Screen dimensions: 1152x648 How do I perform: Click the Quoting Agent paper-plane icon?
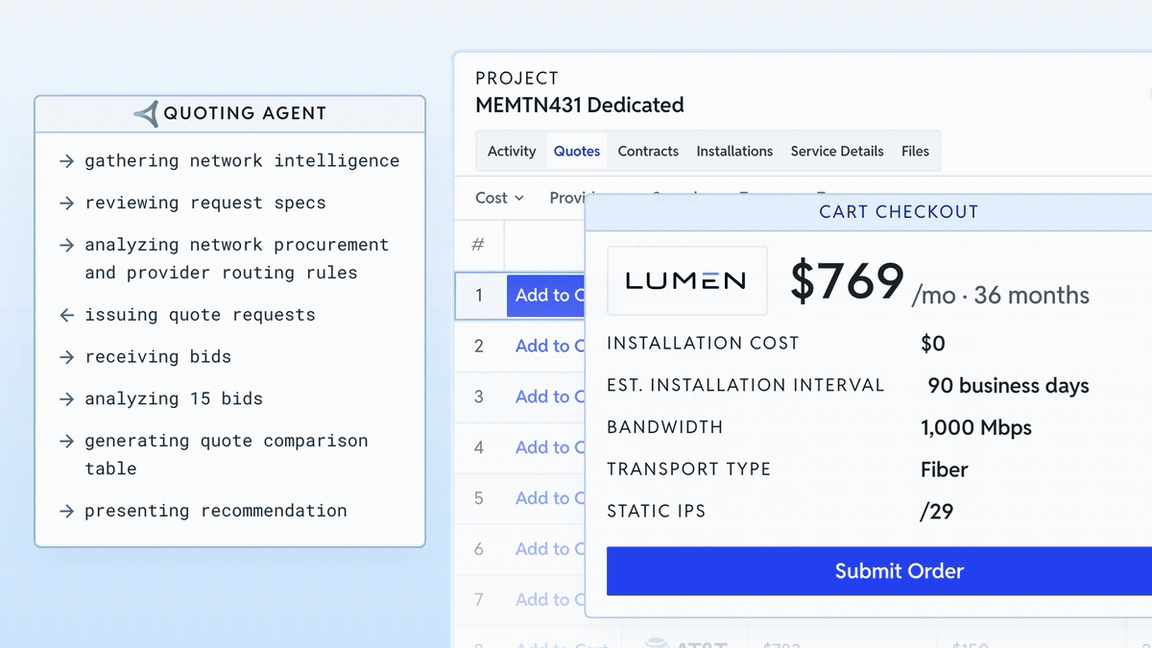146,114
